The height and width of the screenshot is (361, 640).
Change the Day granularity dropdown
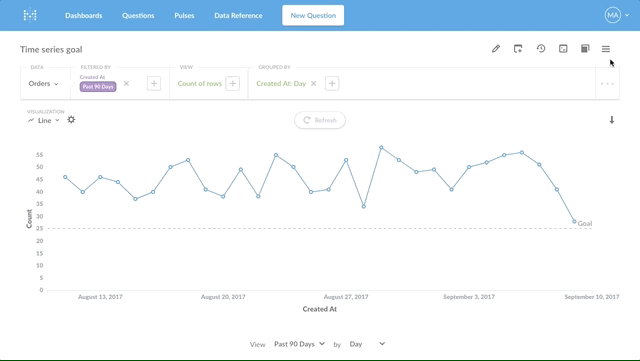(x=367, y=344)
